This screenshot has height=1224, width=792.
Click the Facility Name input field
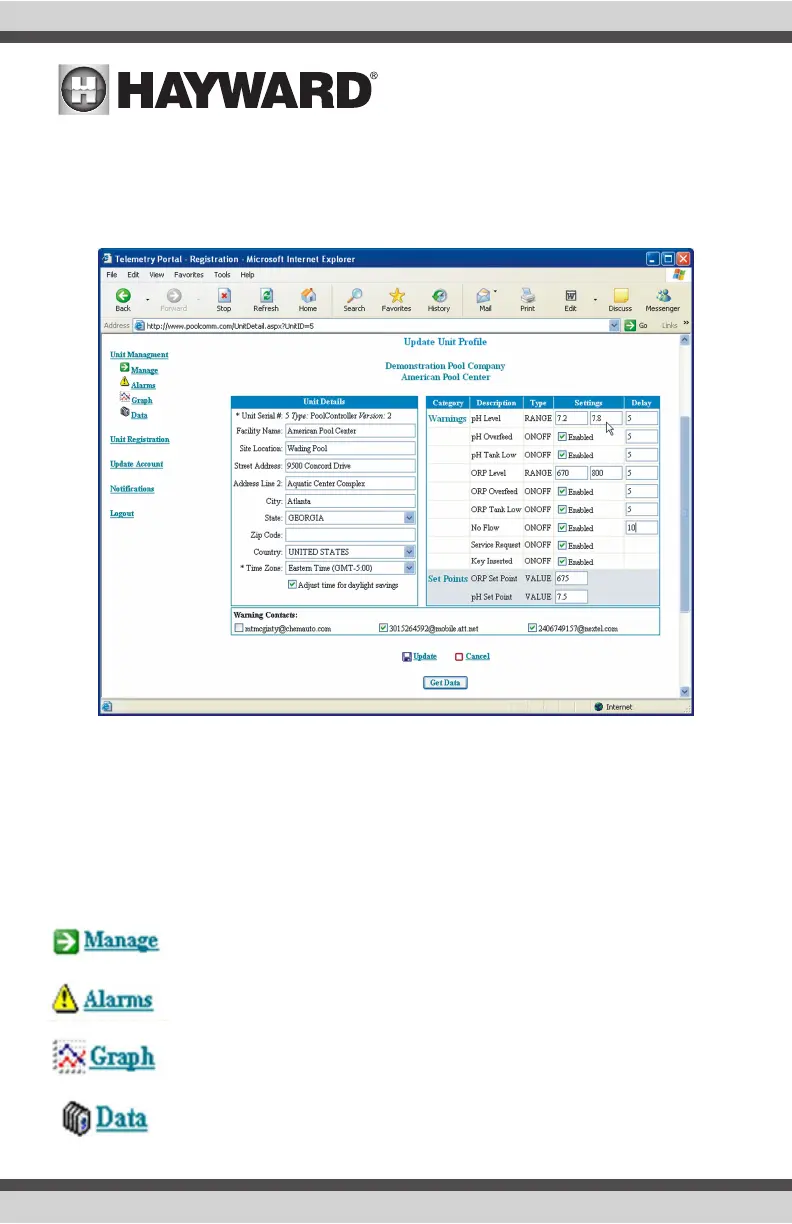(350, 432)
